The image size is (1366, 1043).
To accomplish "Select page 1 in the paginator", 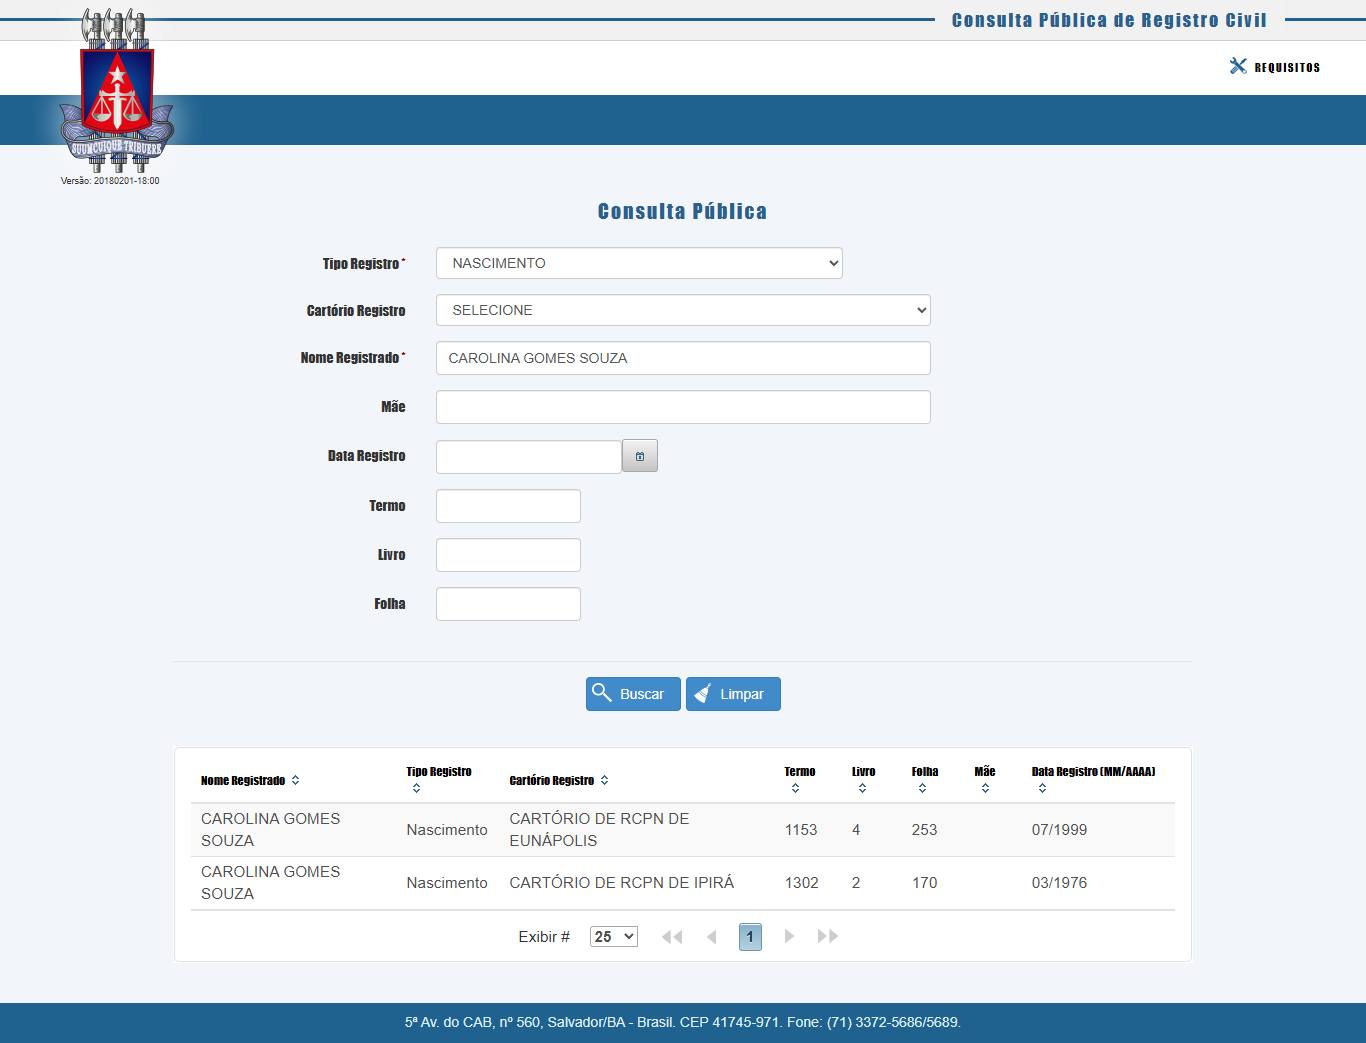I will click(x=750, y=937).
